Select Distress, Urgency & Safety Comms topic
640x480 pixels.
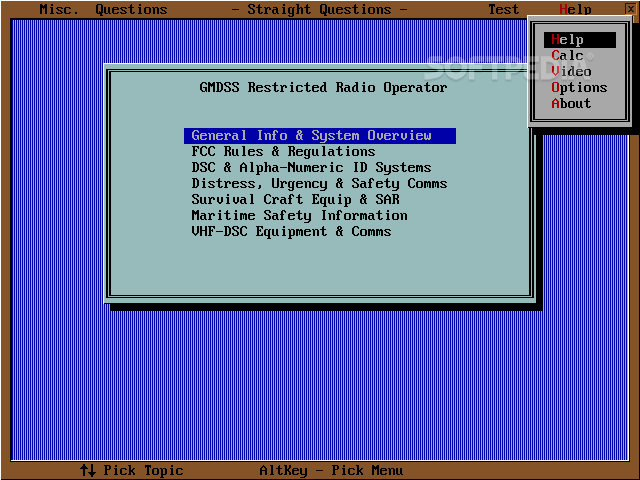(x=319, y=184)
